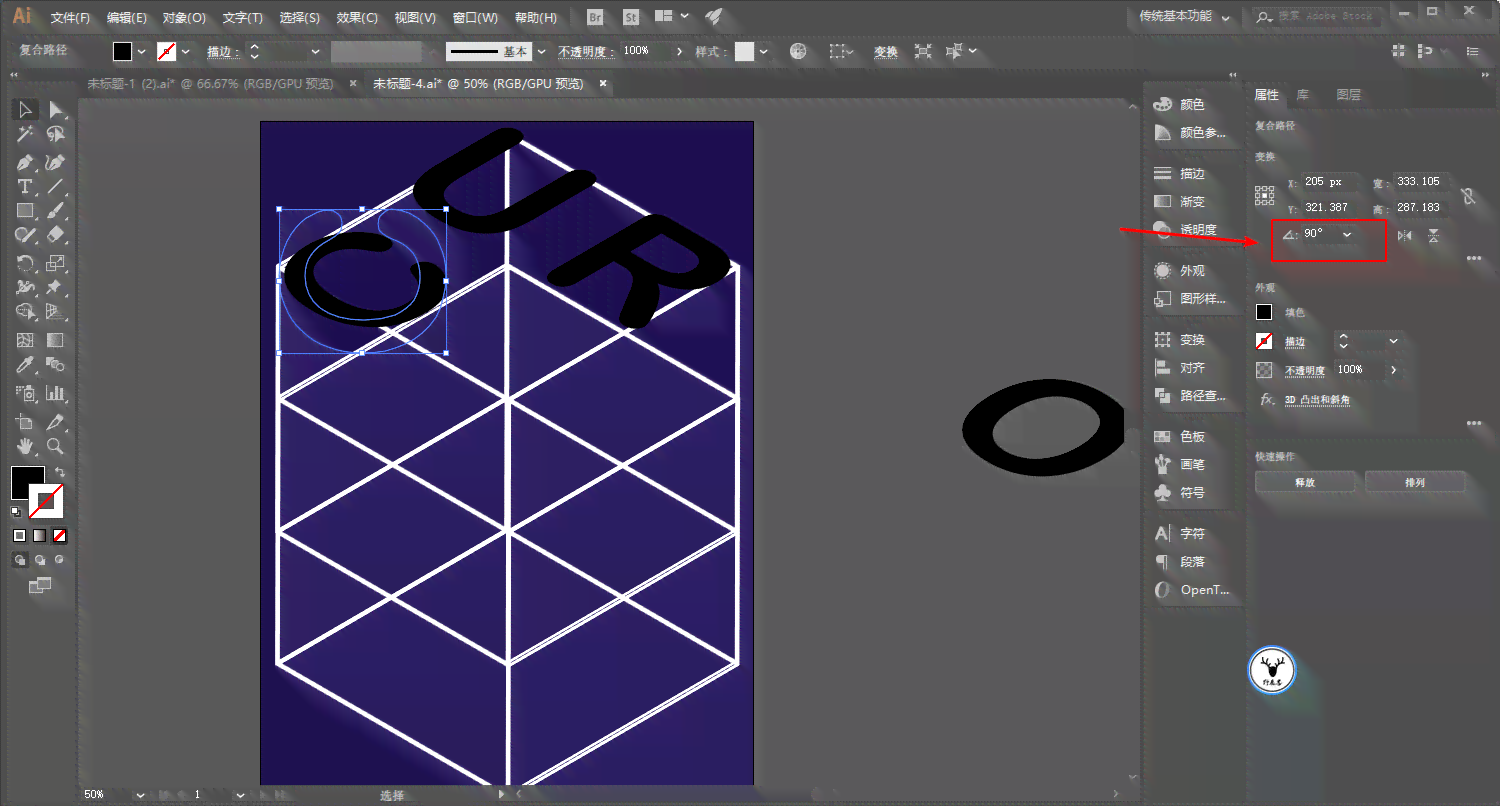Select the Direct Selection tool
The image size is (1500, 806).
click(56, 109)
